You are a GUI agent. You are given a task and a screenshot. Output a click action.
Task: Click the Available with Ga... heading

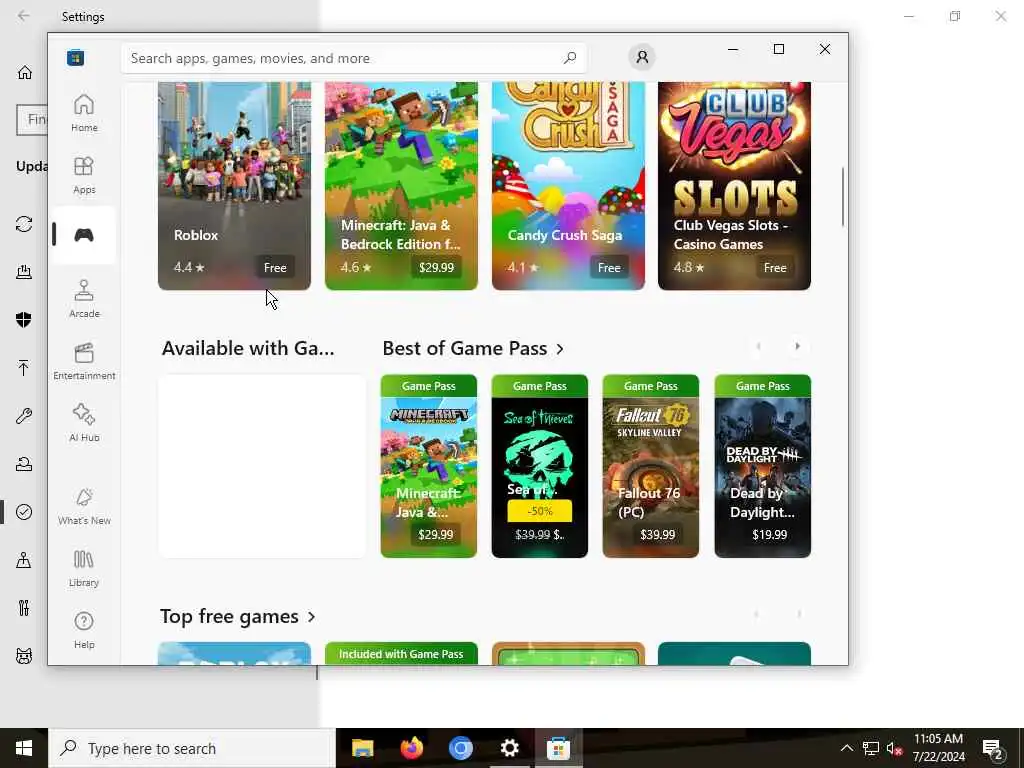pos(248,349)
